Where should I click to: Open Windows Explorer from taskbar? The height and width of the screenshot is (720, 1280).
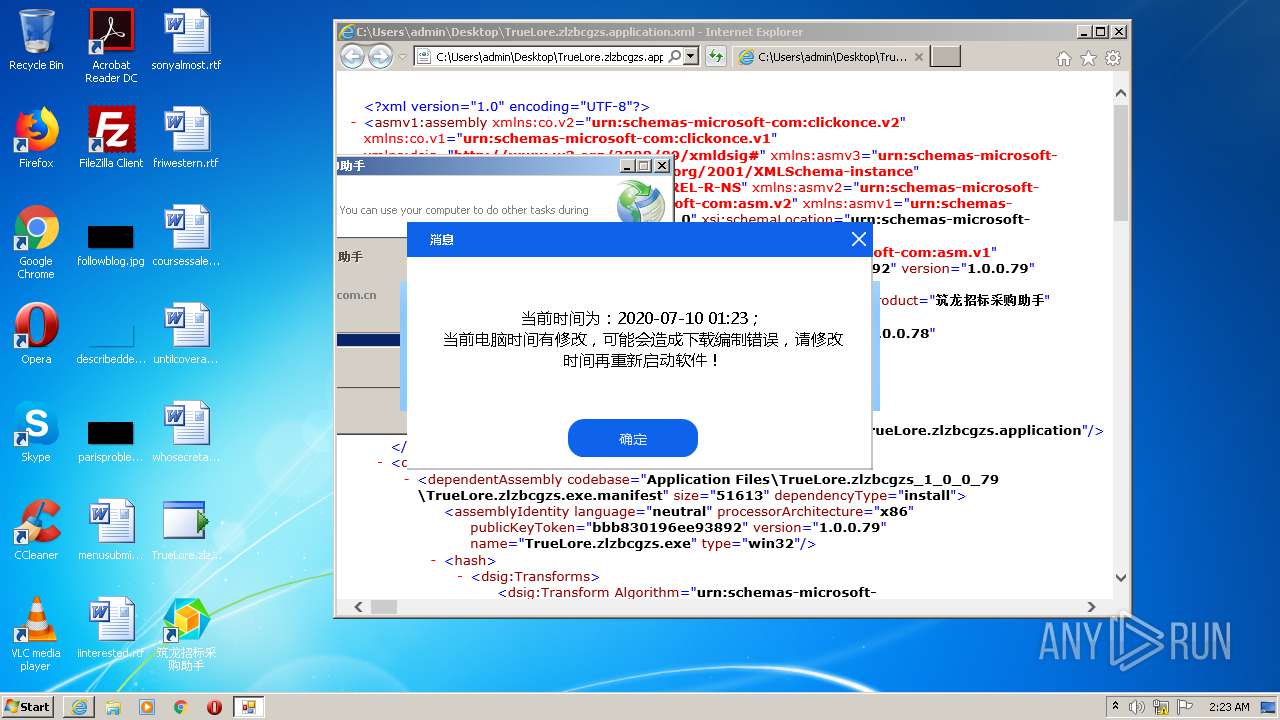pyautogui.click(x=113, y=706)
